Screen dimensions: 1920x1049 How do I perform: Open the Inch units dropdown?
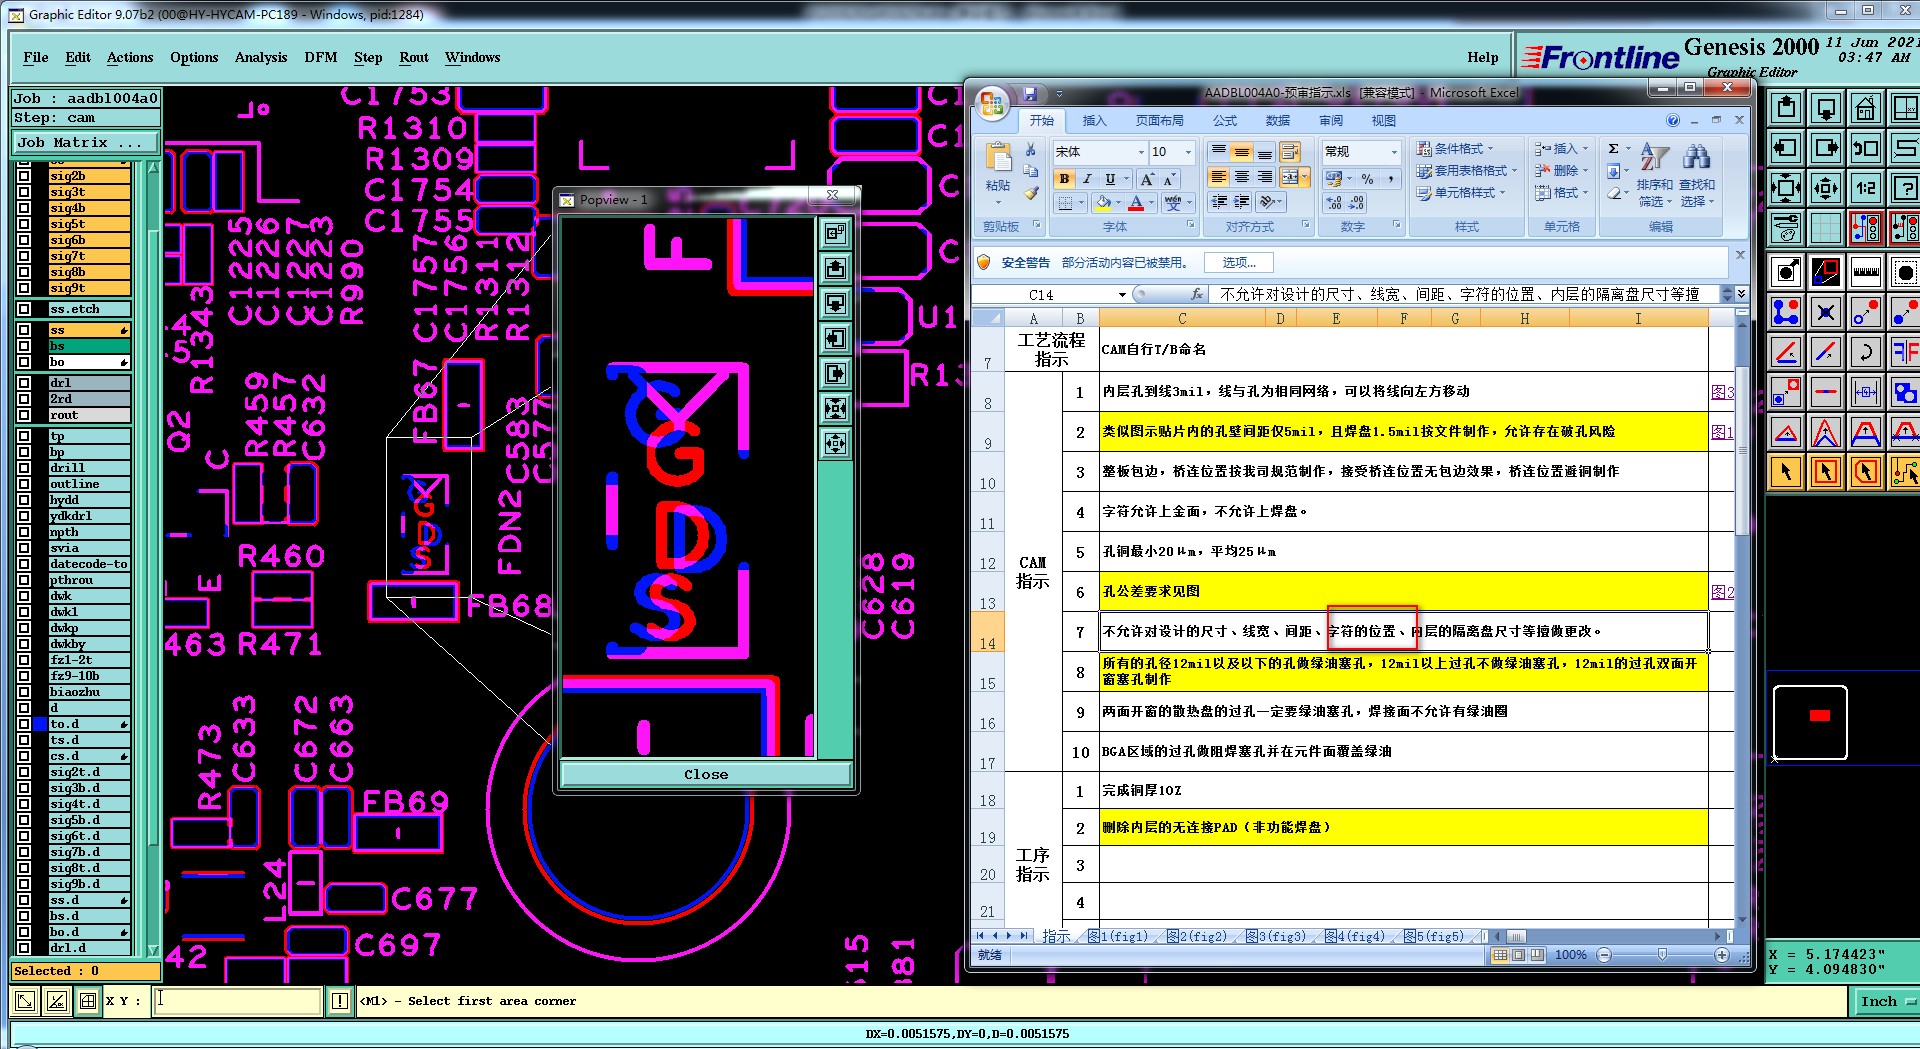click(x=1885, y=1001)
